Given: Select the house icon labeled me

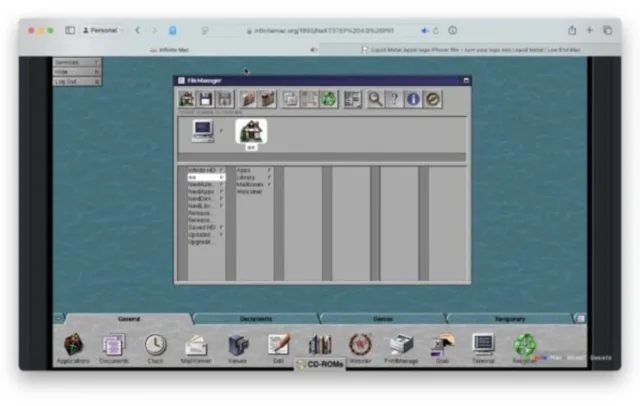Looking at the screenshot, I should (251, 132).
